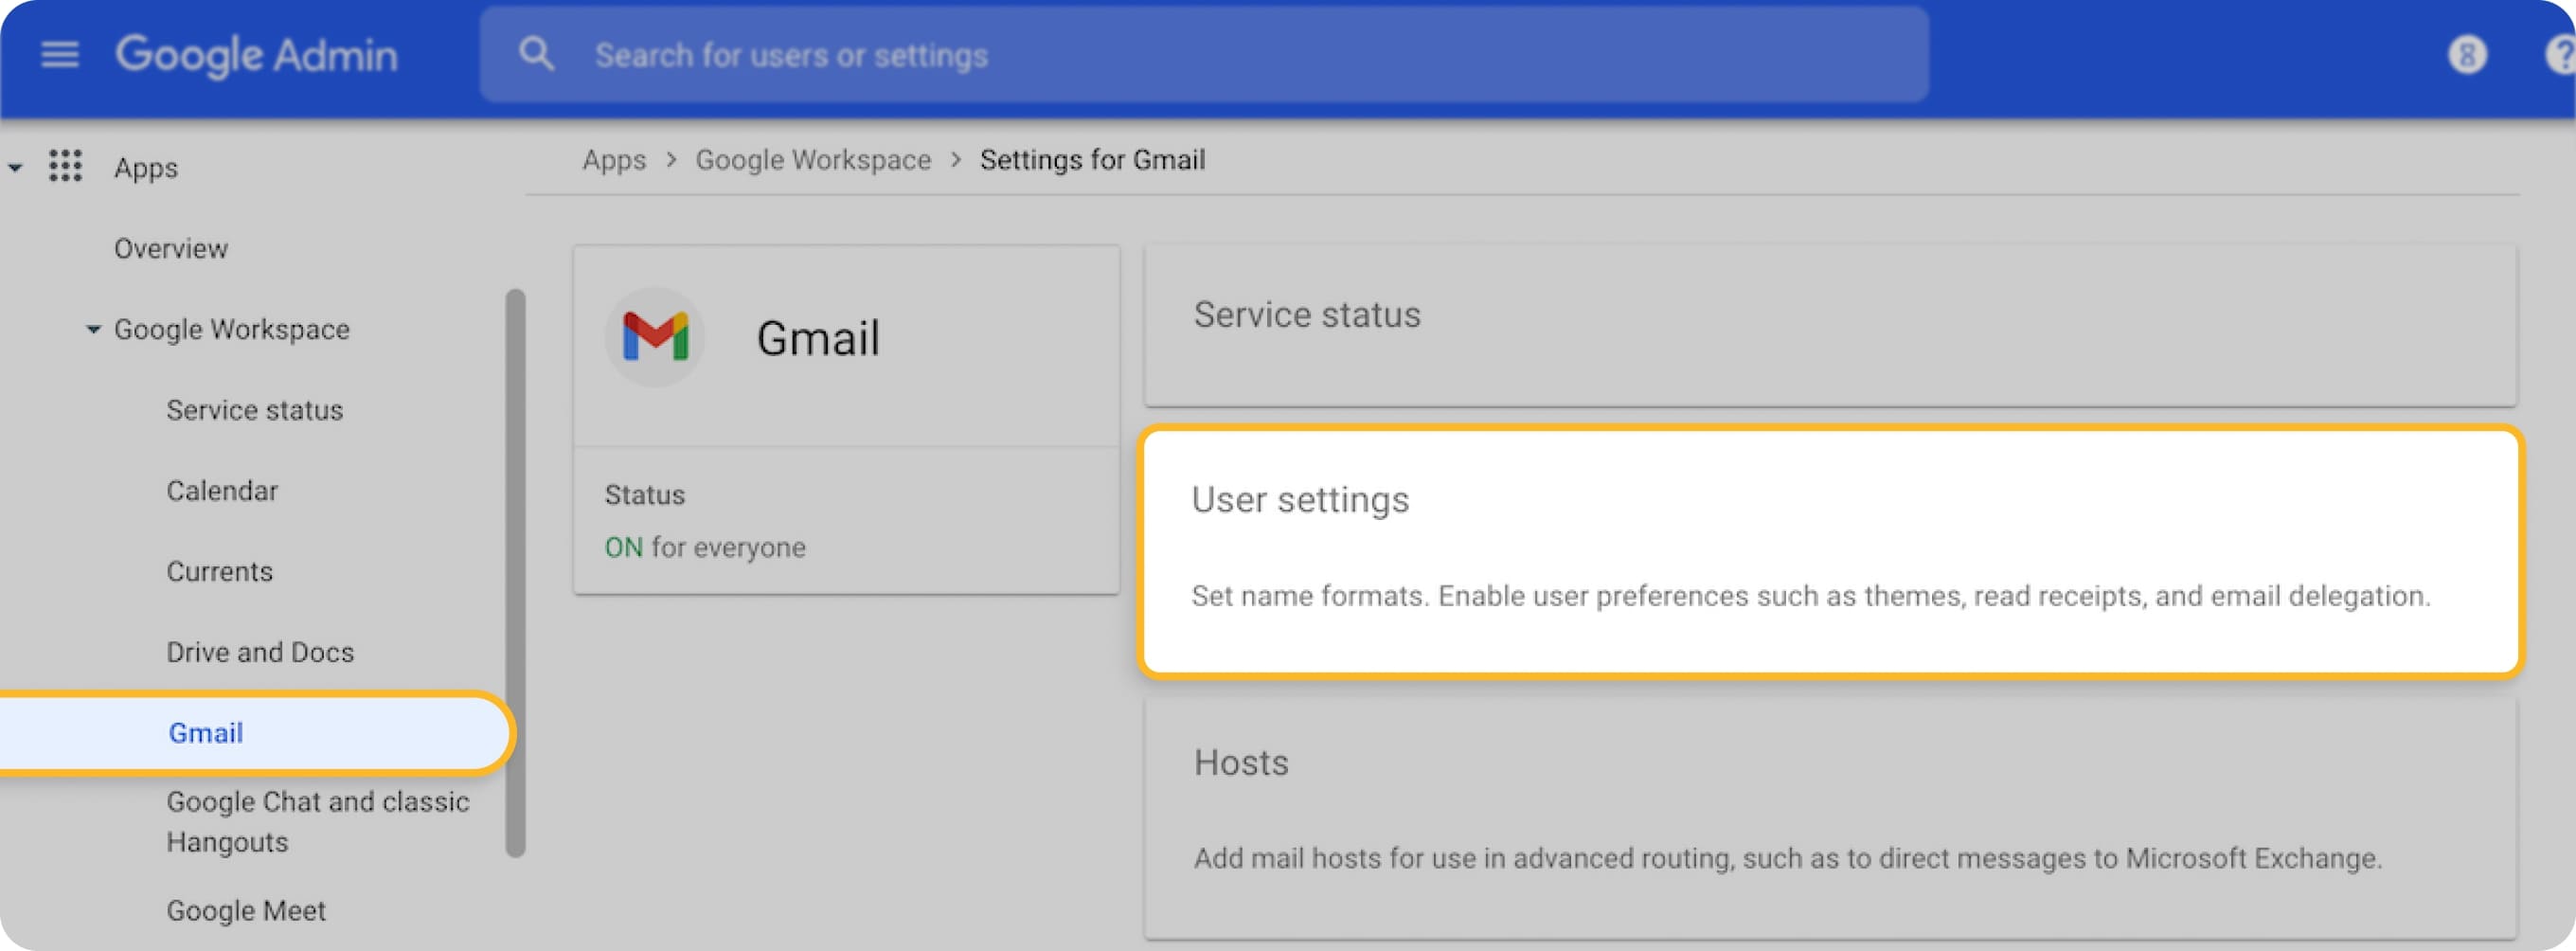Open Google Meet in the sidebar

246,910
